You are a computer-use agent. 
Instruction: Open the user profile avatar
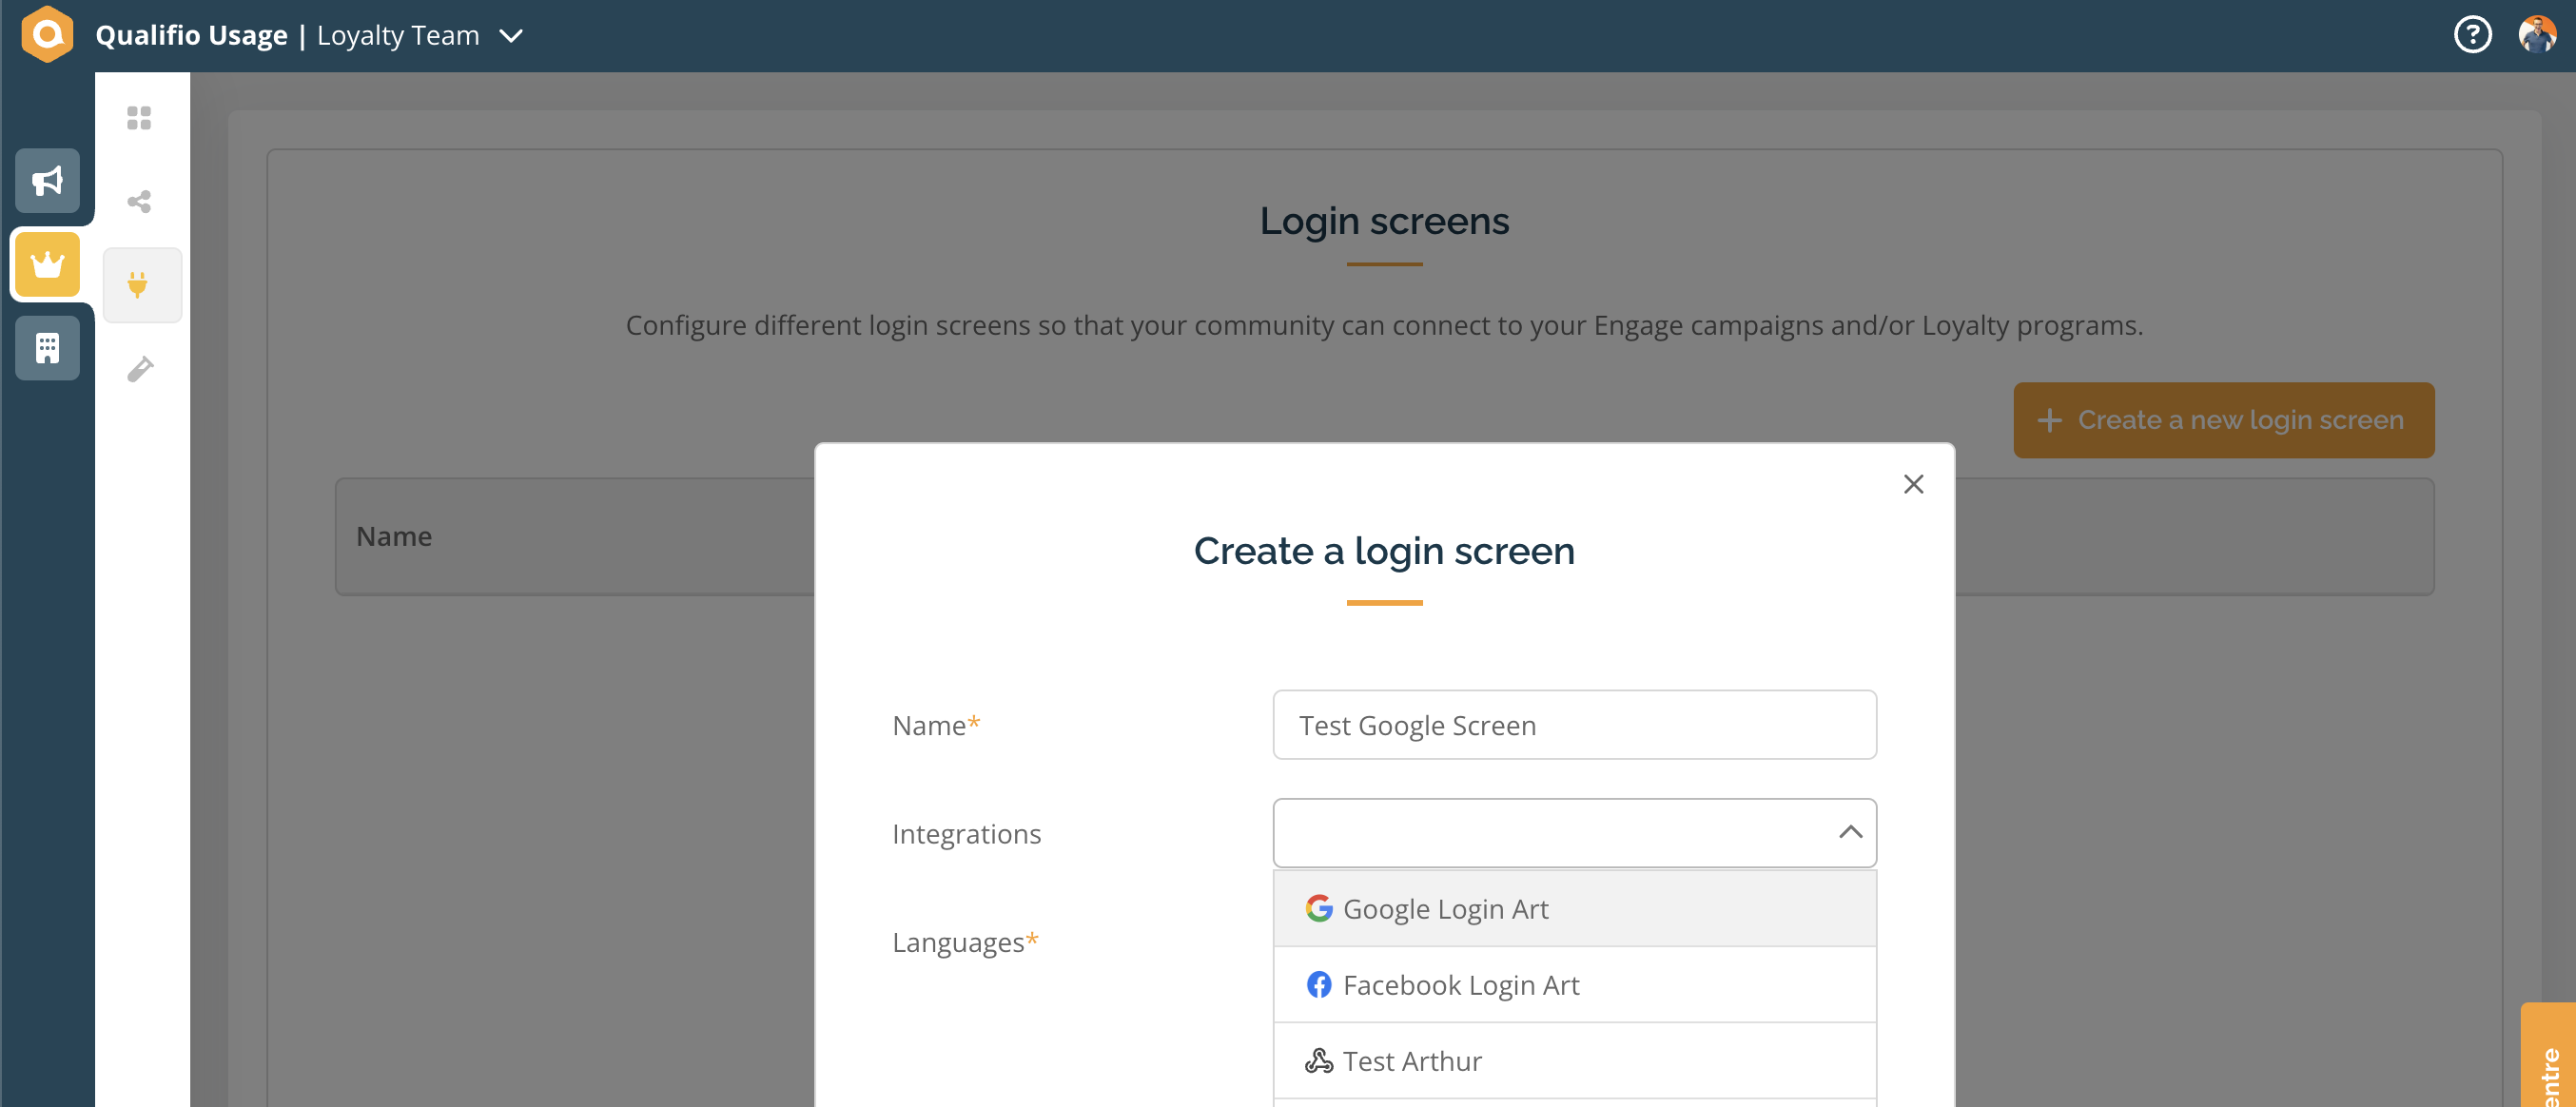pyautogui.click(x=2537, y=34)
